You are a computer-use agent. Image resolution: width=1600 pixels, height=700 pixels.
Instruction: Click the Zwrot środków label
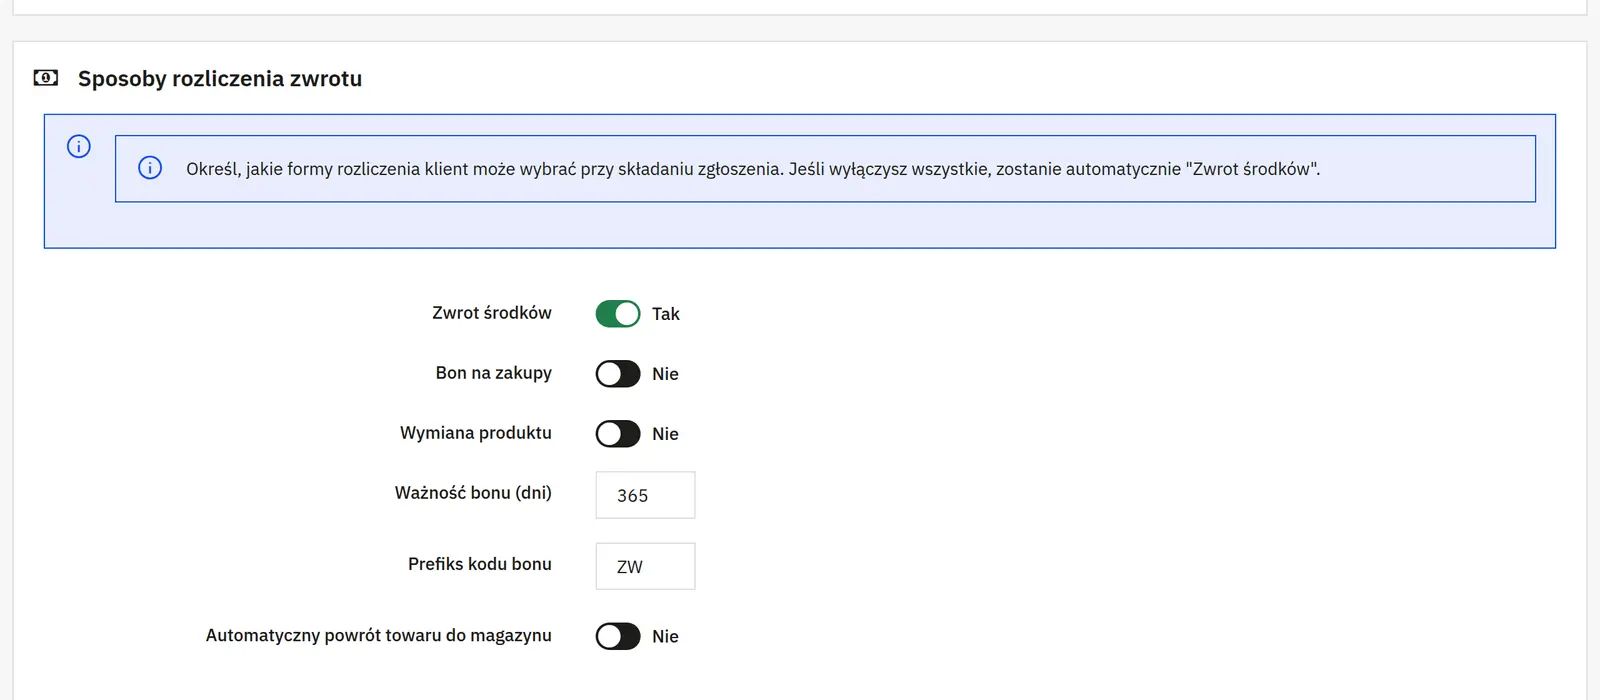tap(492, 313)
